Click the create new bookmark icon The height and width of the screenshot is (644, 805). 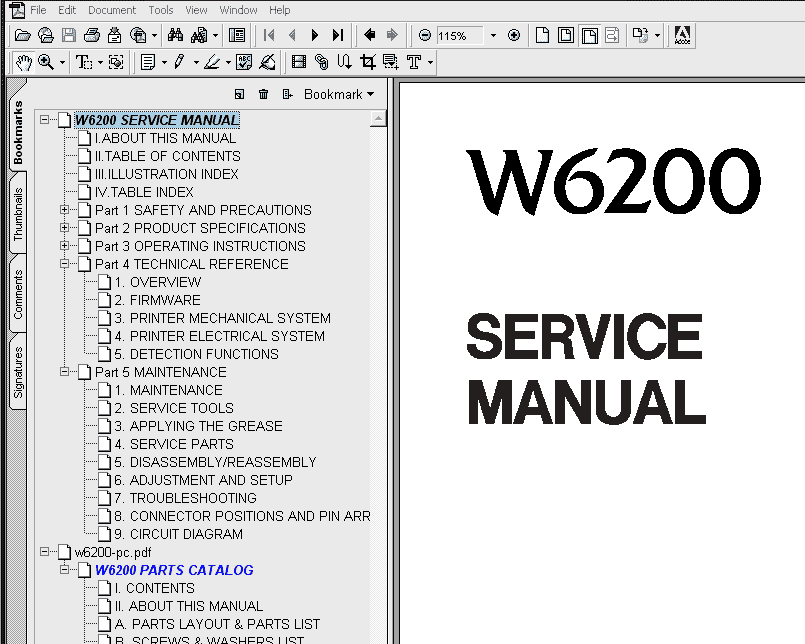click(x=239, y=94)
